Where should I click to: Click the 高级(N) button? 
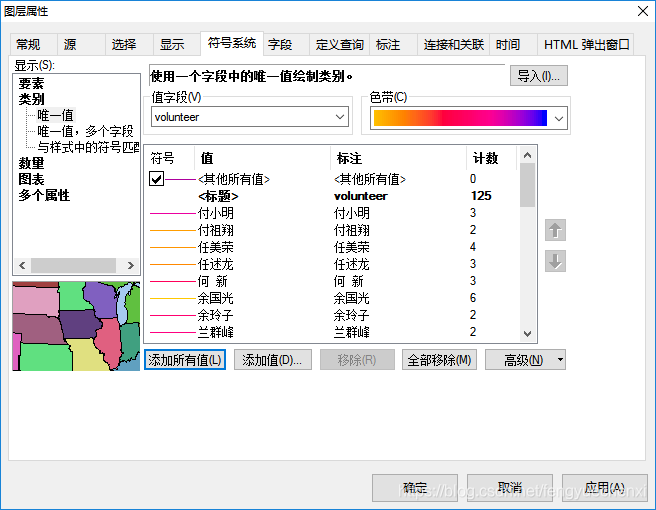click(x=523, y=360)
